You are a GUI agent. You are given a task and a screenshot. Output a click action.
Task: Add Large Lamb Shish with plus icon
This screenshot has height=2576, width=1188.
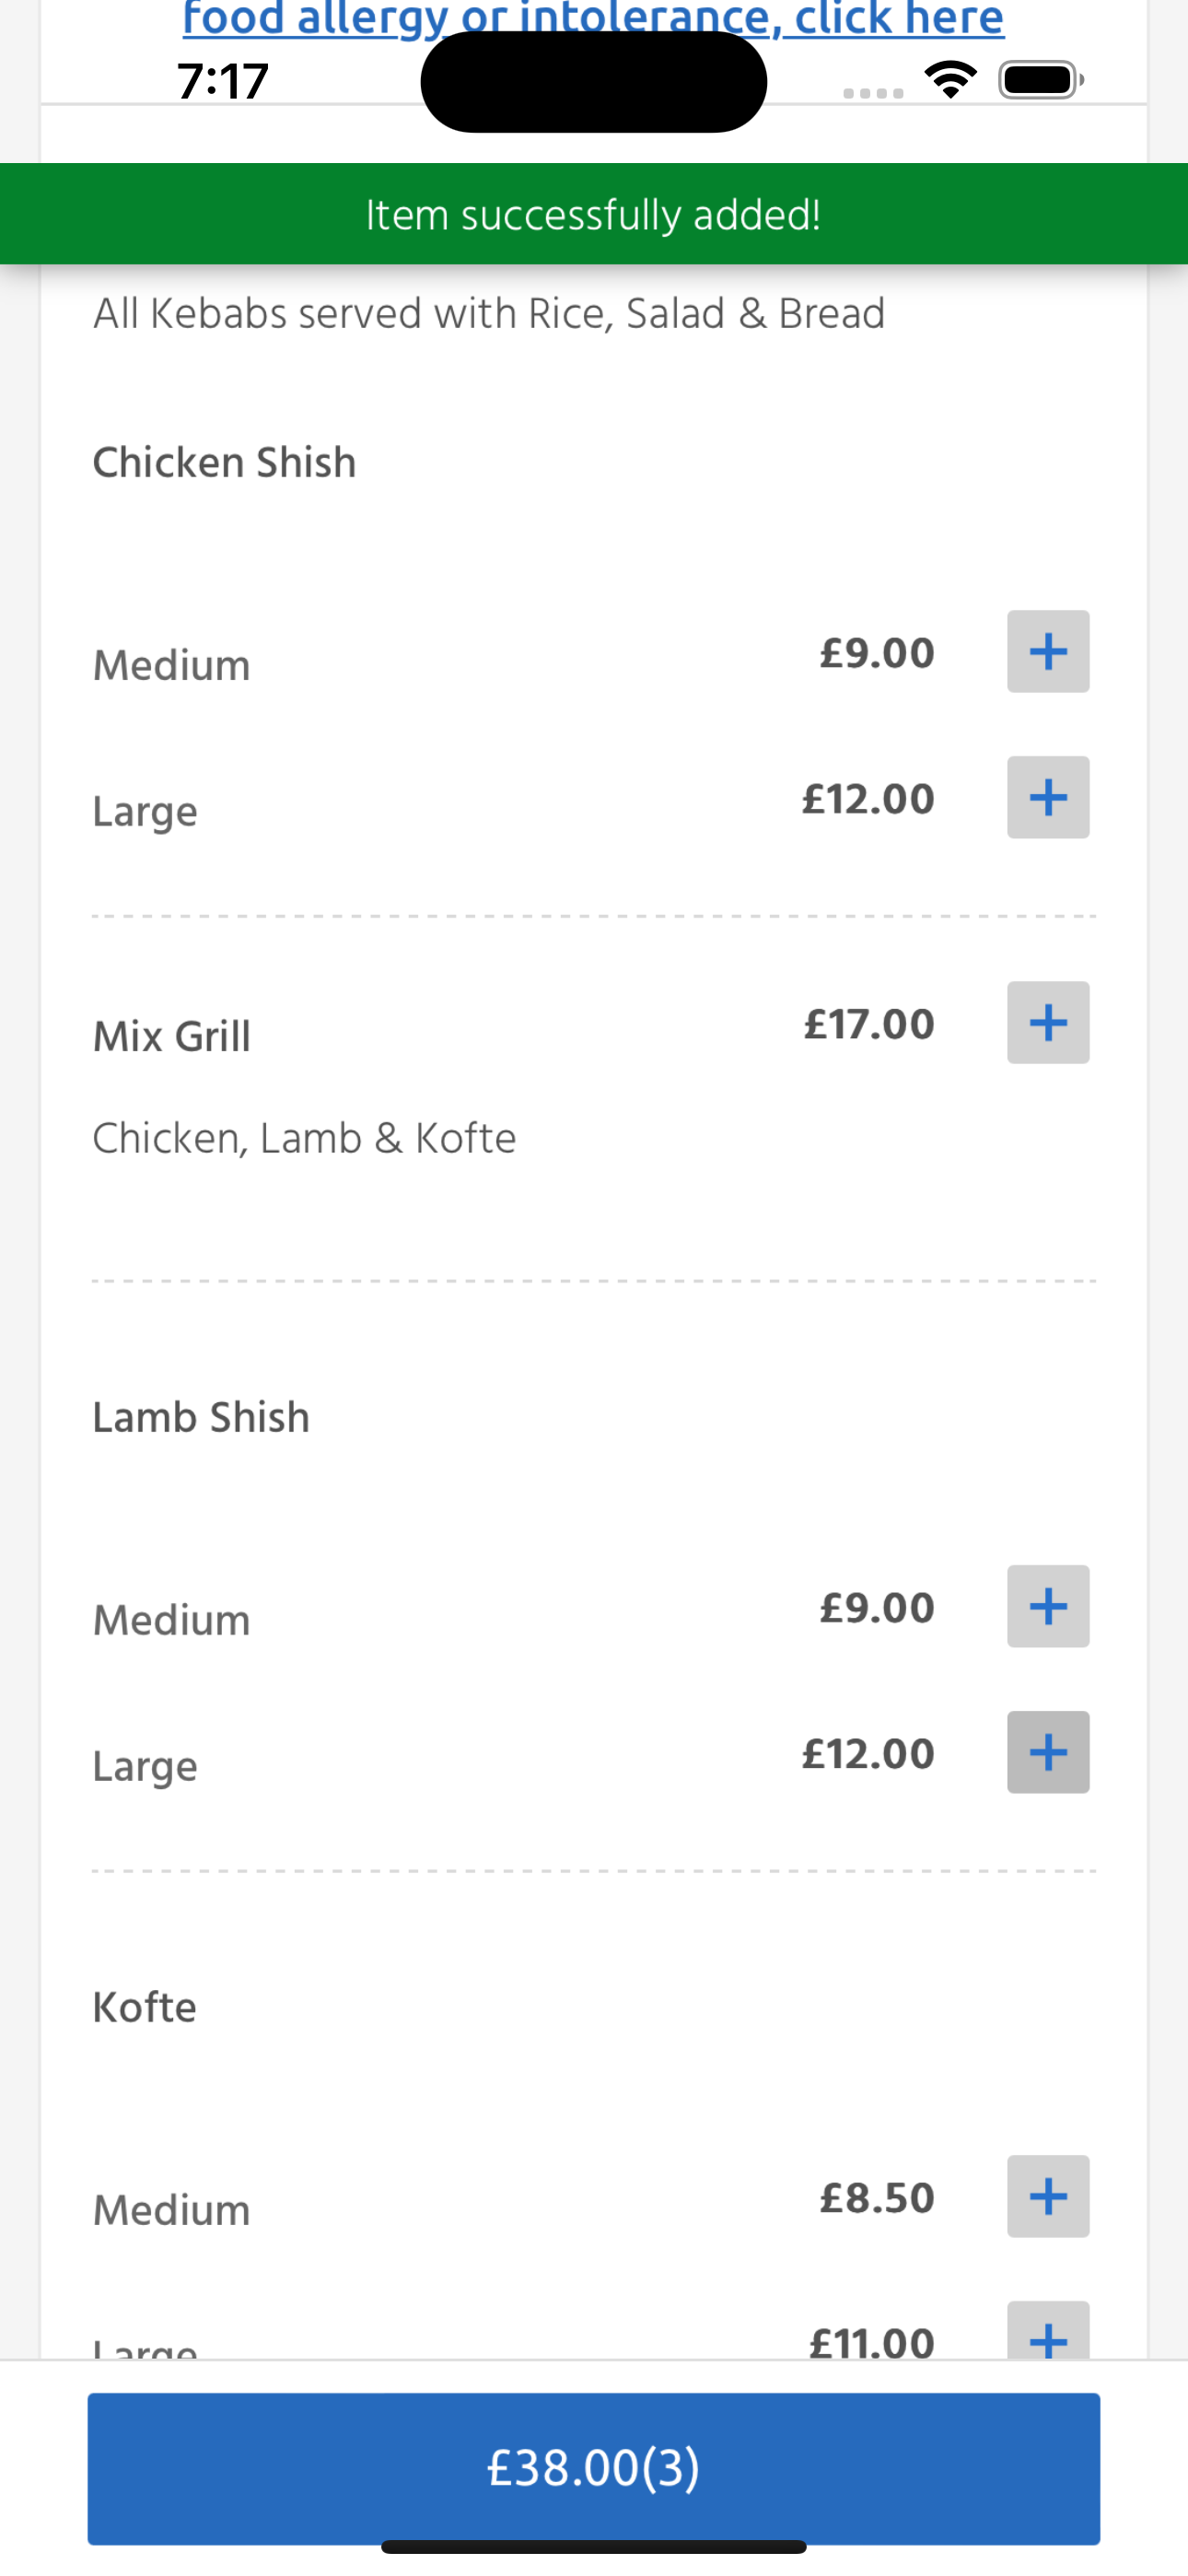pos(1048,1752)
